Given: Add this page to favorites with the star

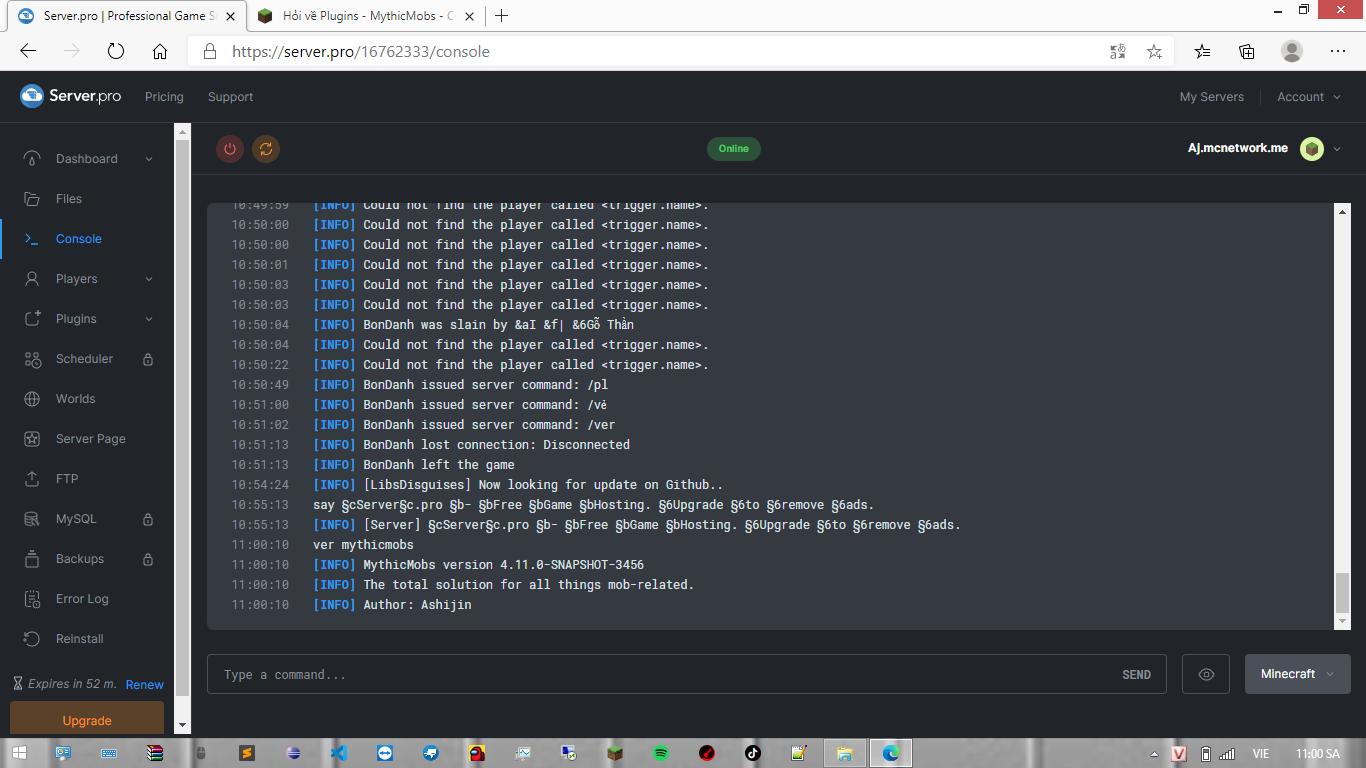Looking at the screenshot, I should (x=1154, y=51).
